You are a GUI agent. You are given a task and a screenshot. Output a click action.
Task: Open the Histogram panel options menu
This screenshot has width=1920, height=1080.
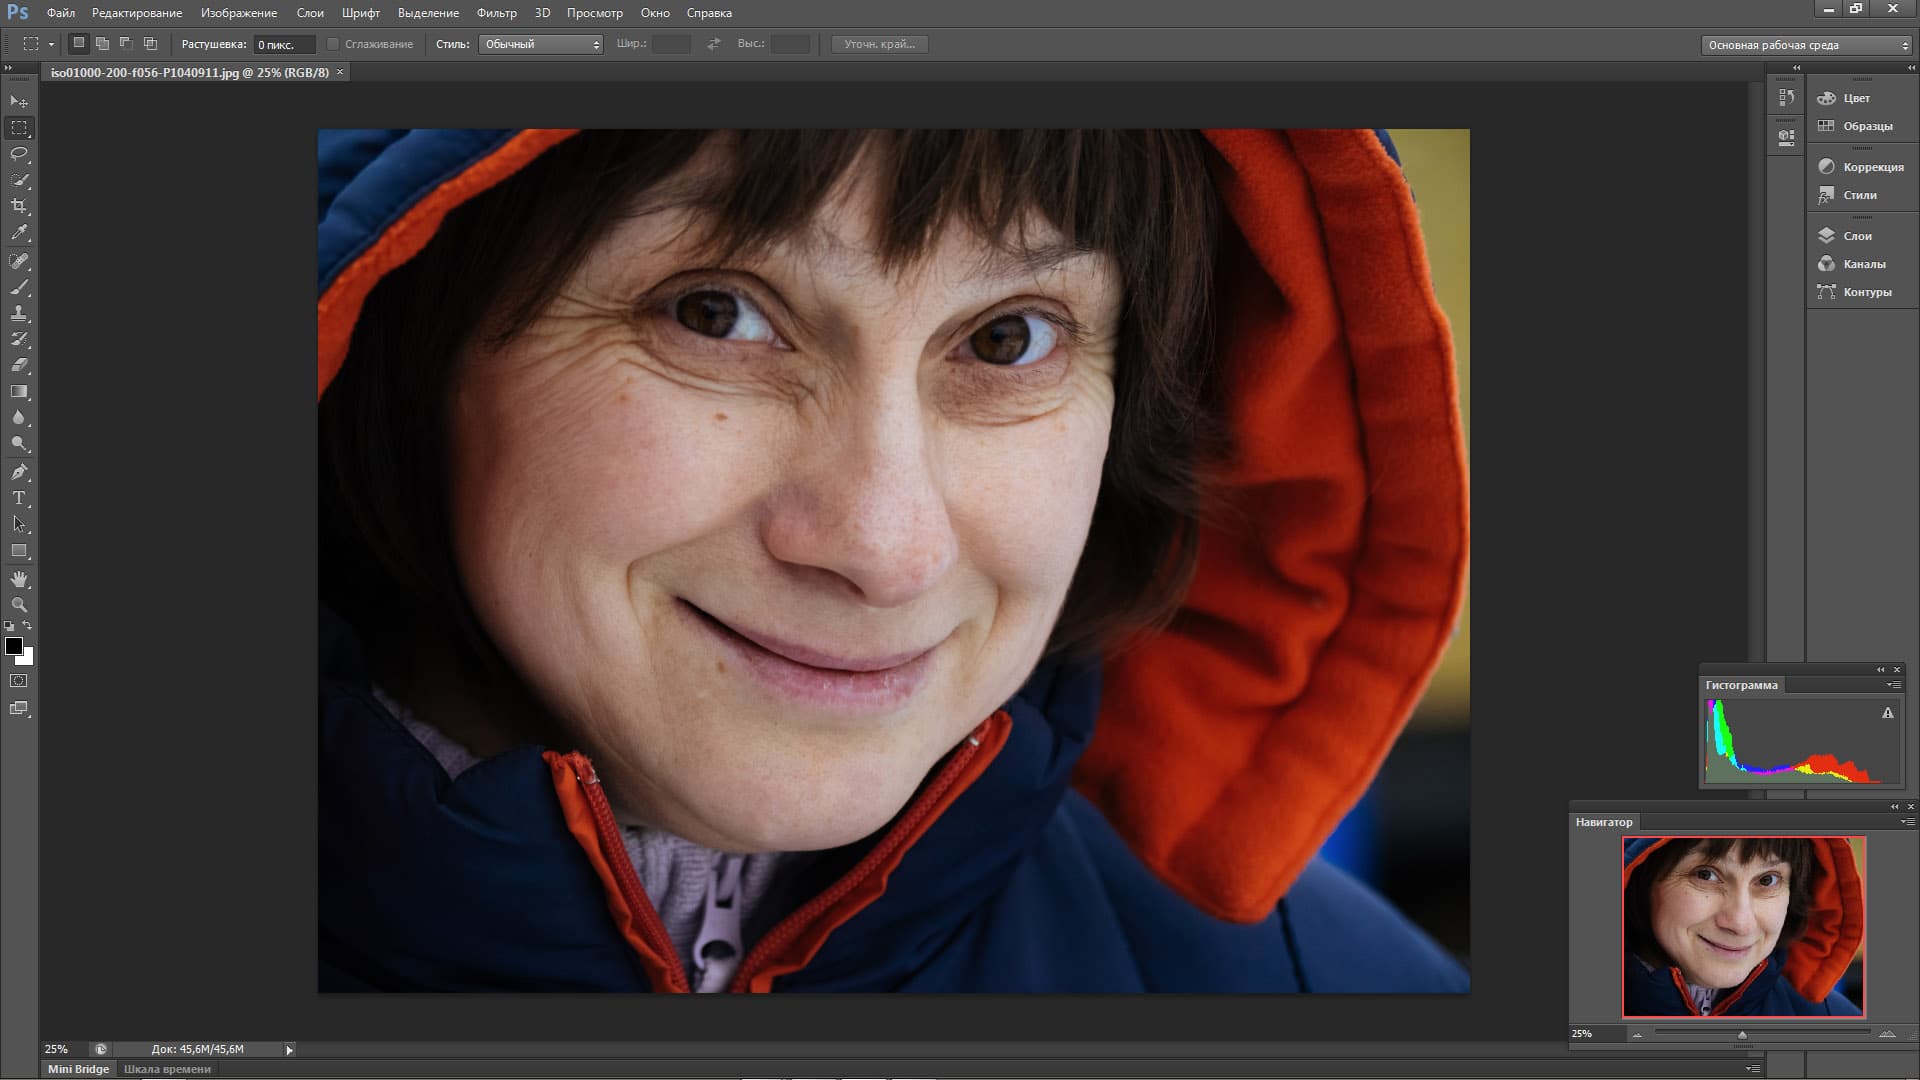point(1893,685)
